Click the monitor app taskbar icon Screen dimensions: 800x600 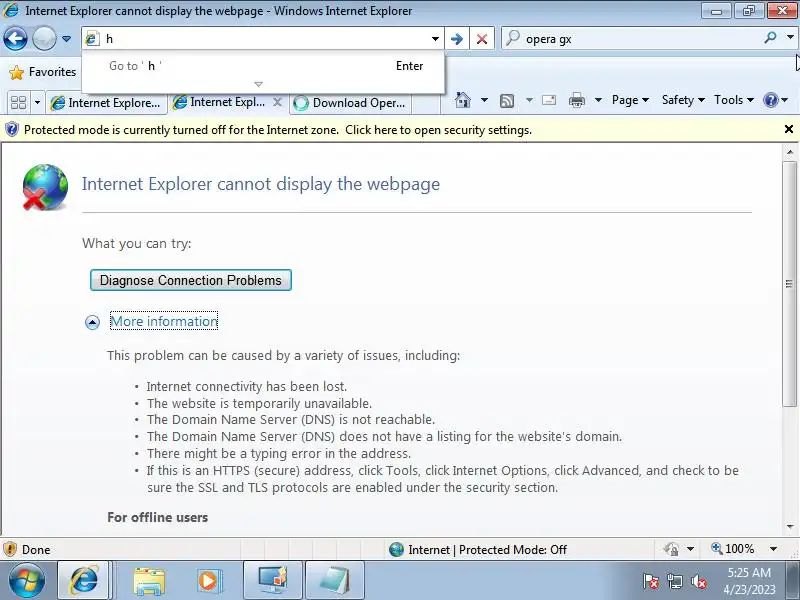pyautogui.click(x=273, y=581)
